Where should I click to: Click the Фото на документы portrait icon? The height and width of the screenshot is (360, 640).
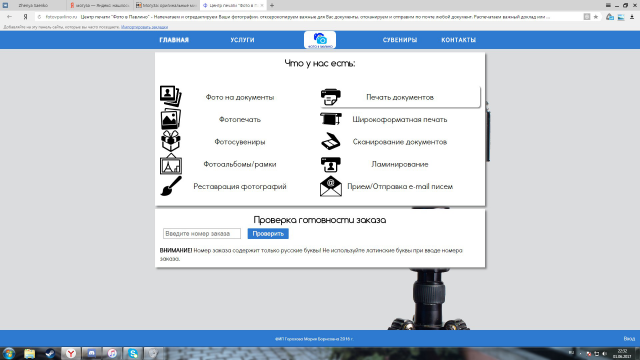click(x=171, y=96)
